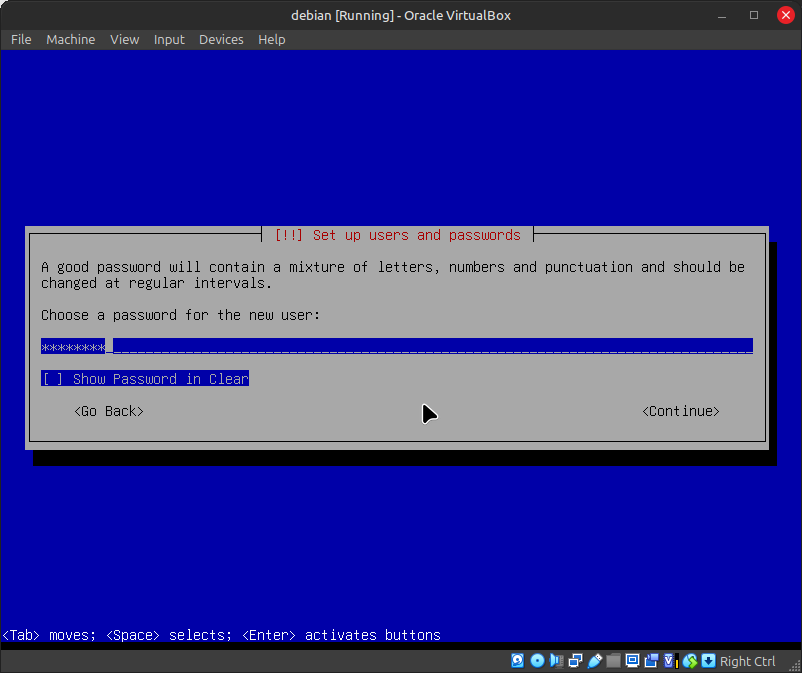Click the keyboard capture arrow icon
The width and height of the screenshot is (802, 673).
coord(708,661)
